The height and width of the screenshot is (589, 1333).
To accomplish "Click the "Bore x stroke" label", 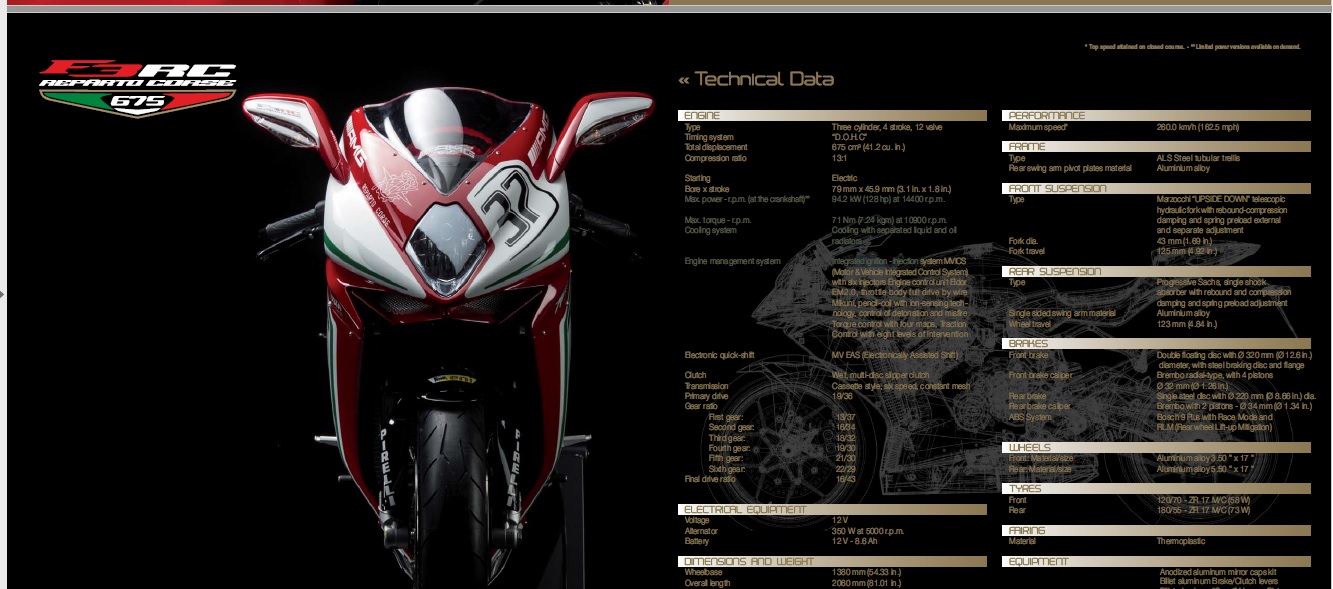I will tap(709, 188).
